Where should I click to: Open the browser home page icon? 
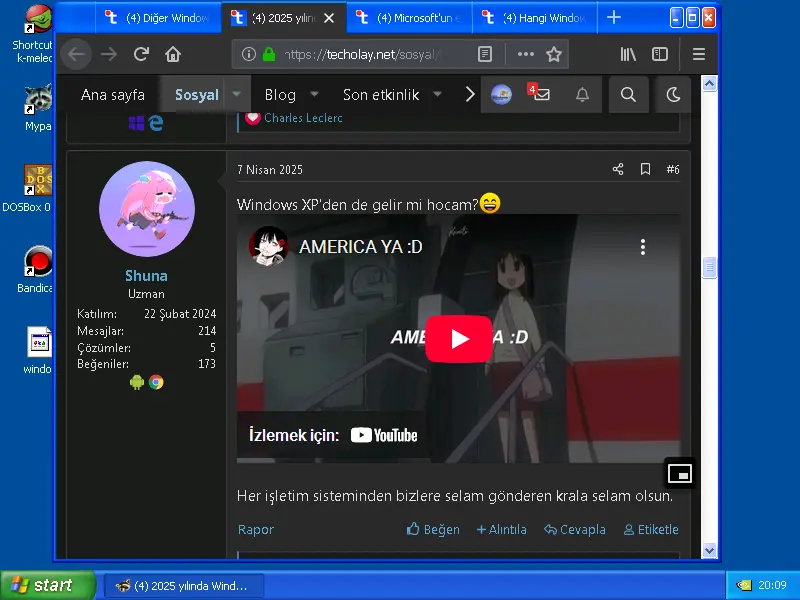[173, 54]
